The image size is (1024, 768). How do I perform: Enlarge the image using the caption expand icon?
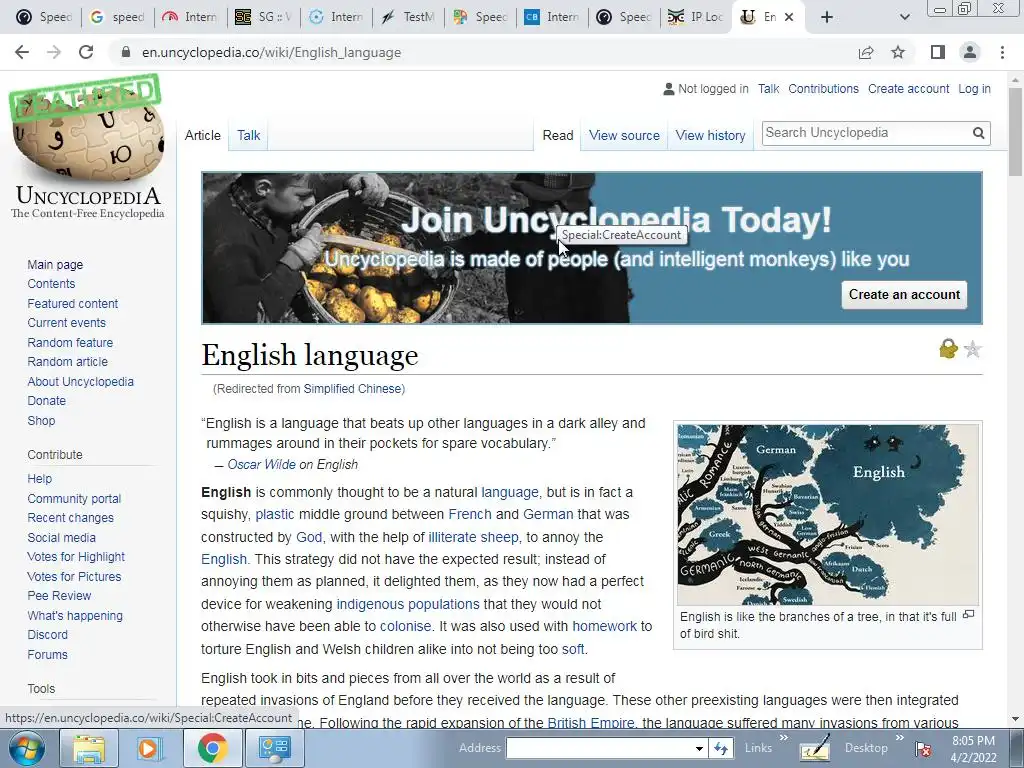(969, 615)
